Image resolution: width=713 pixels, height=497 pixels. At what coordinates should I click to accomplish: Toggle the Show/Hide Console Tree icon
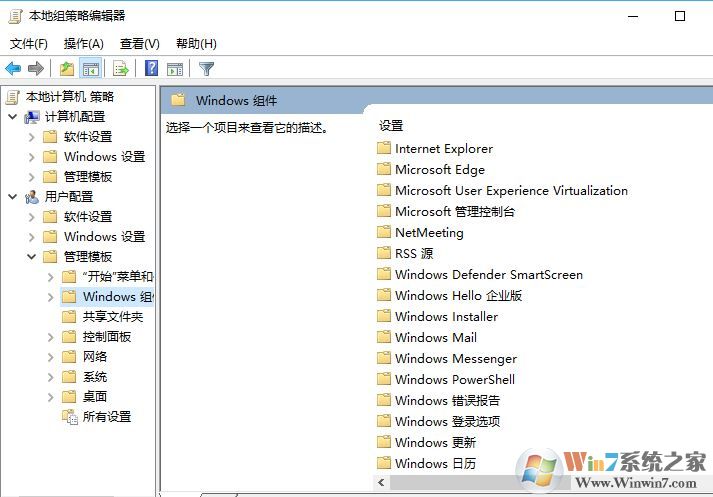click(90, 69)
